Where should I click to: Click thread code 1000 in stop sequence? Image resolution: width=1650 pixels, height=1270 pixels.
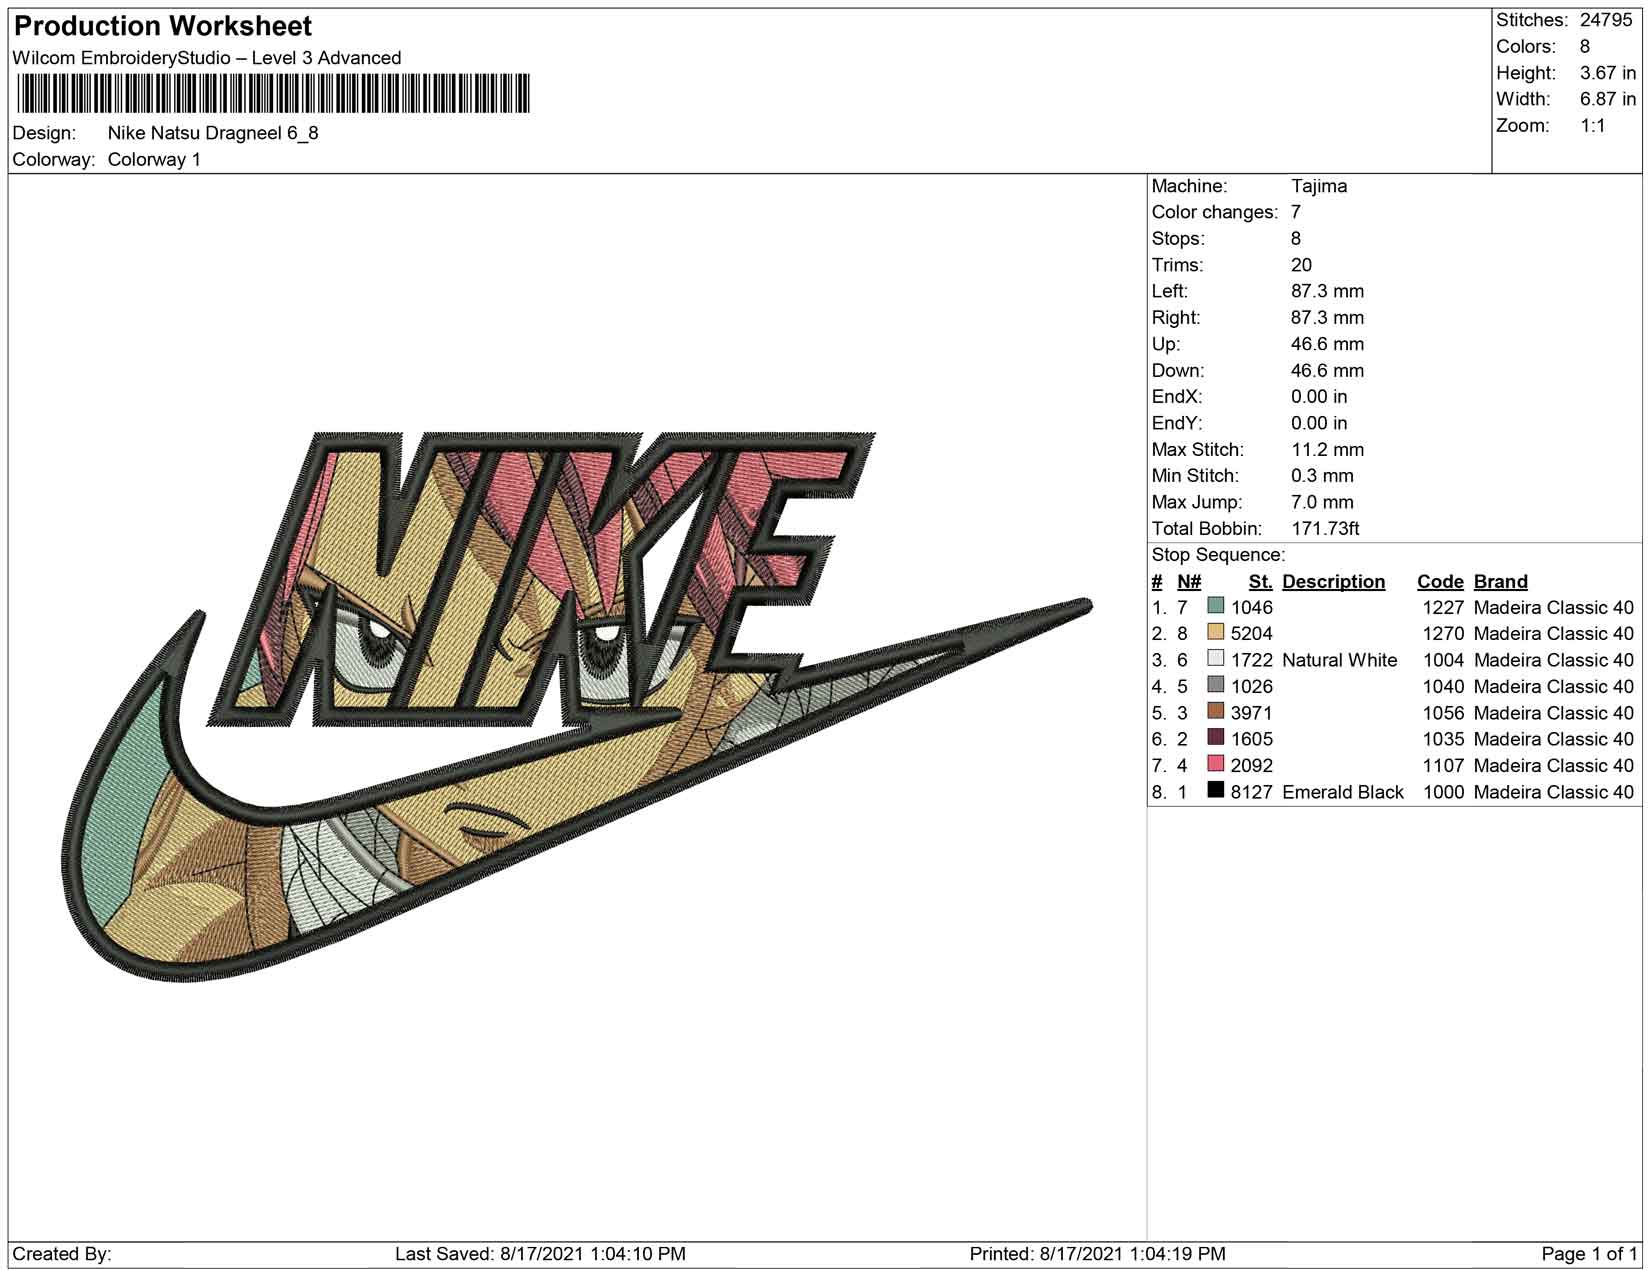click(1443, 793)
